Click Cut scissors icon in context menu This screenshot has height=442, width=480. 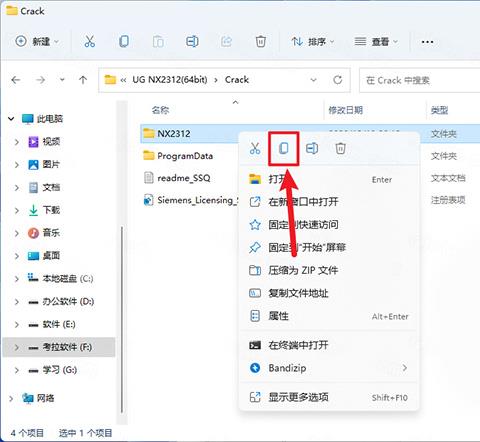[255, 148]
